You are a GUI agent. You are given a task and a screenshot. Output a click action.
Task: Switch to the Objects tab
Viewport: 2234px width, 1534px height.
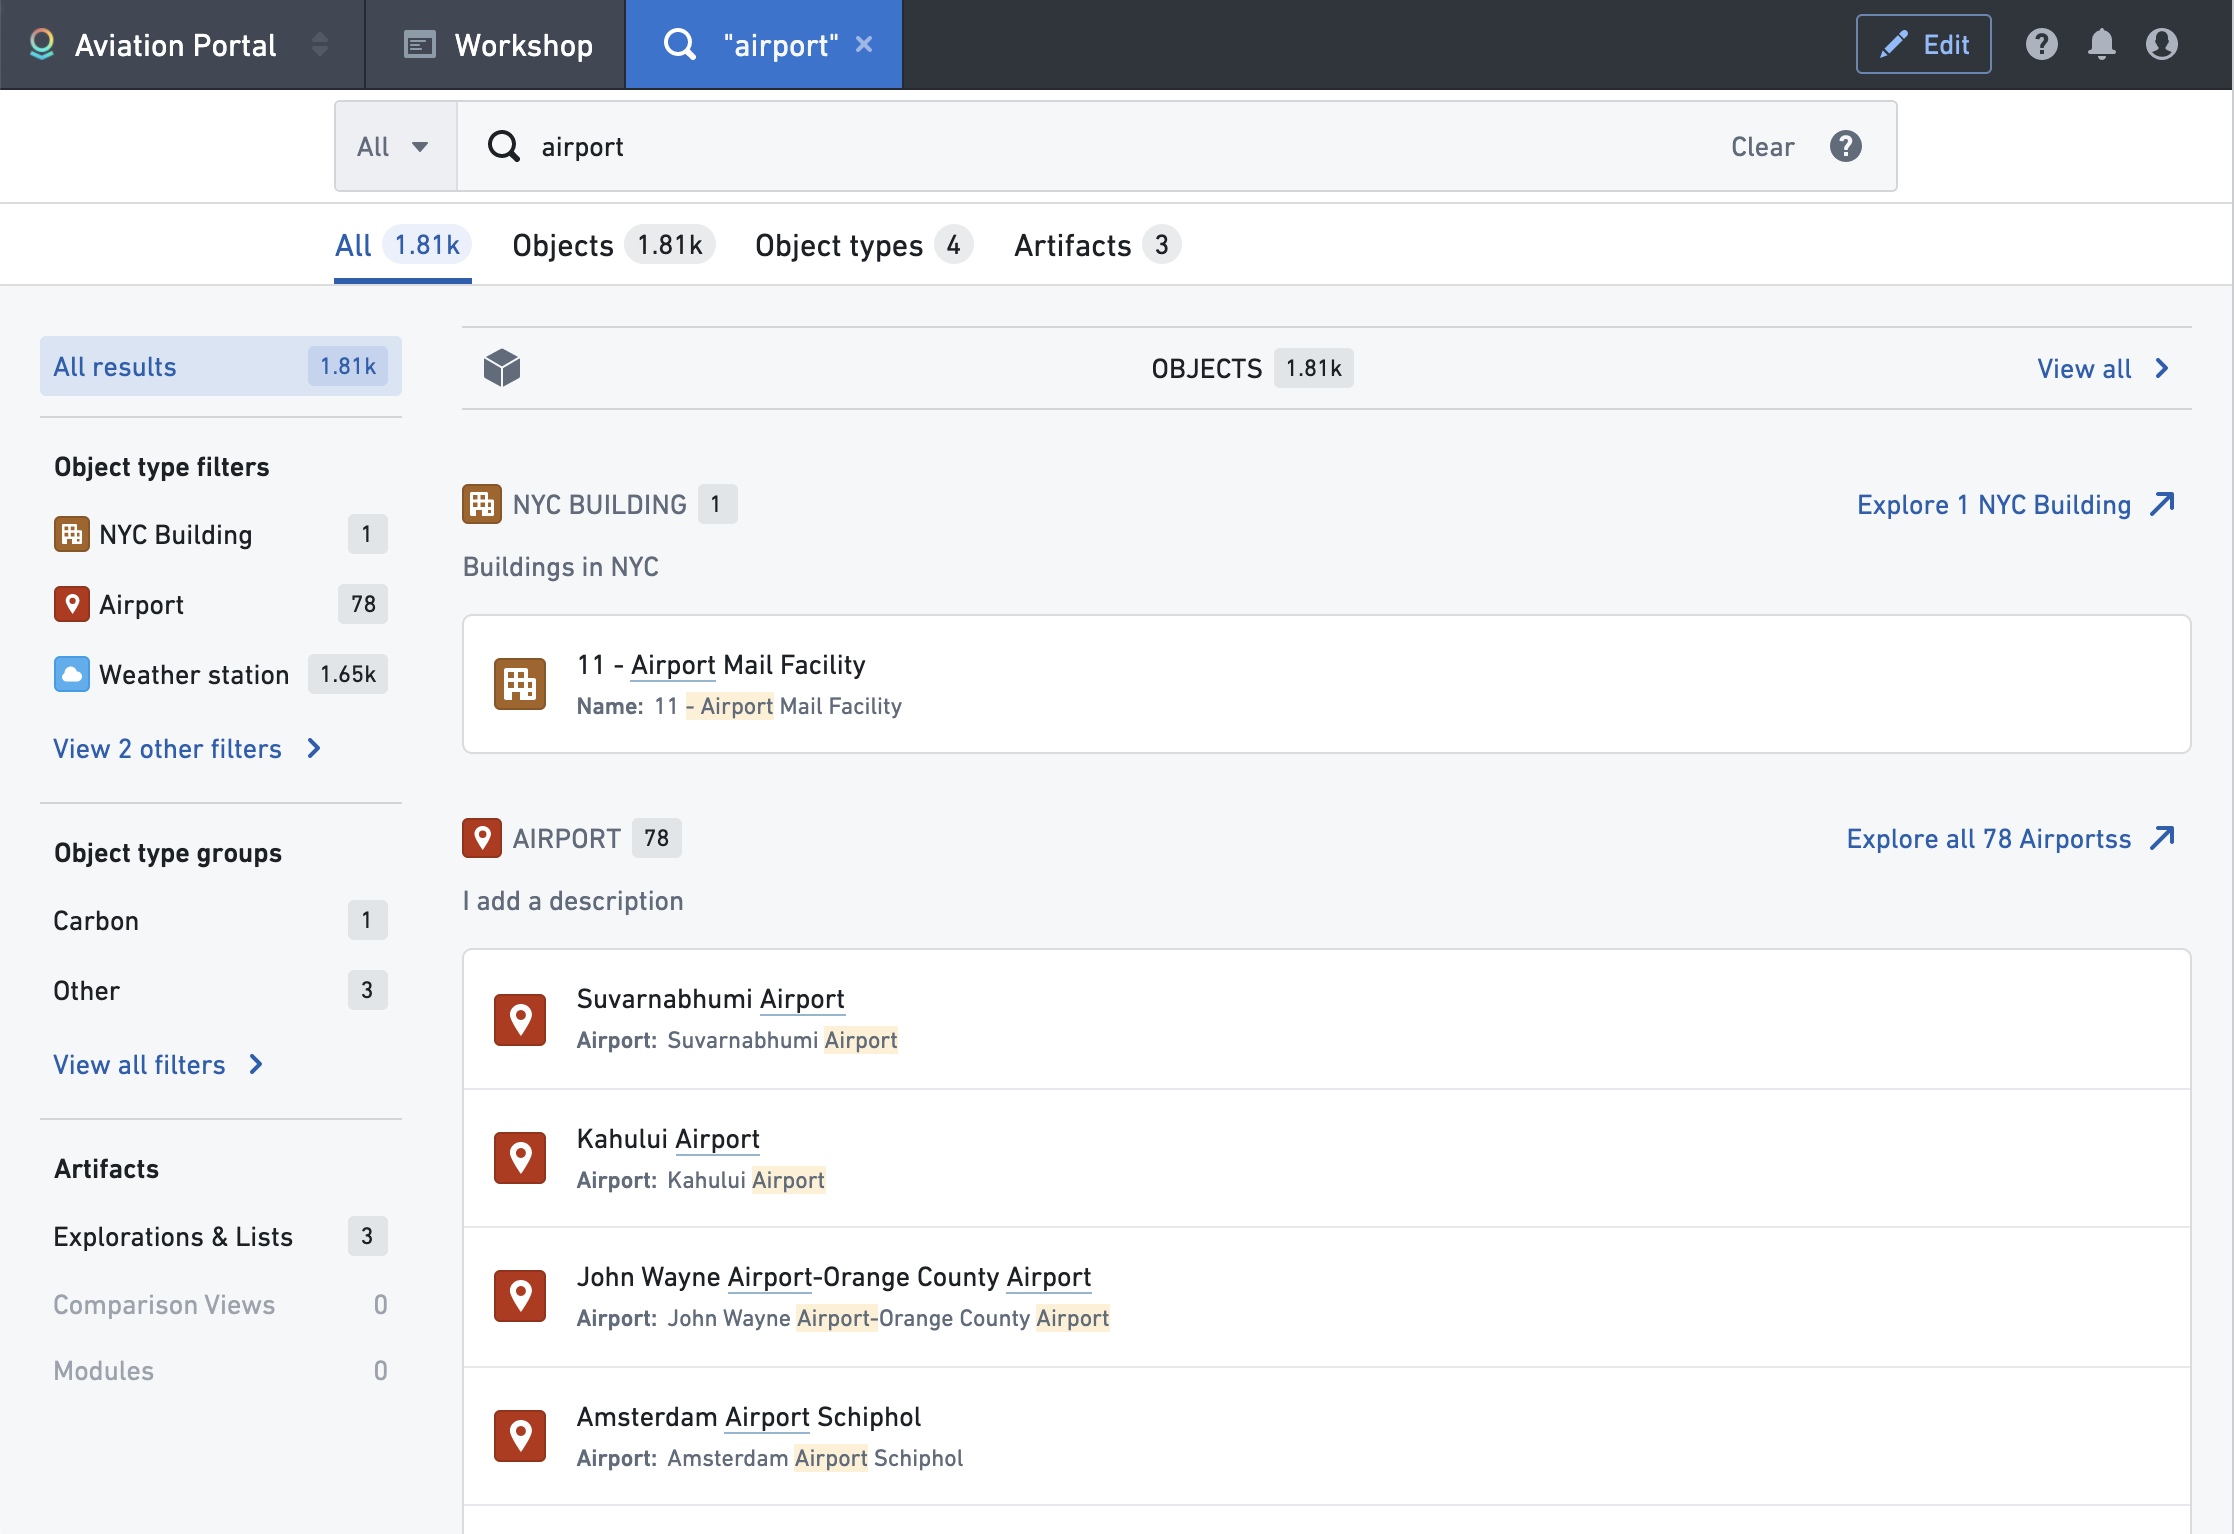[612, 245]
